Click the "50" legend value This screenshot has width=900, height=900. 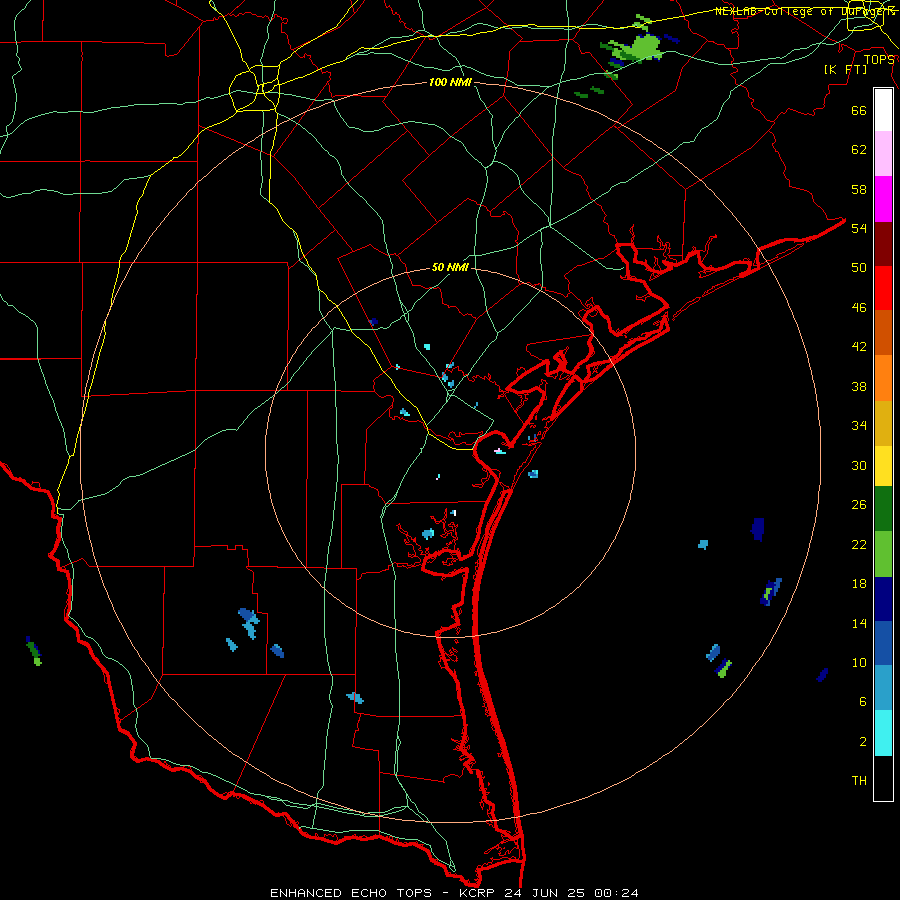pos(859,267)
